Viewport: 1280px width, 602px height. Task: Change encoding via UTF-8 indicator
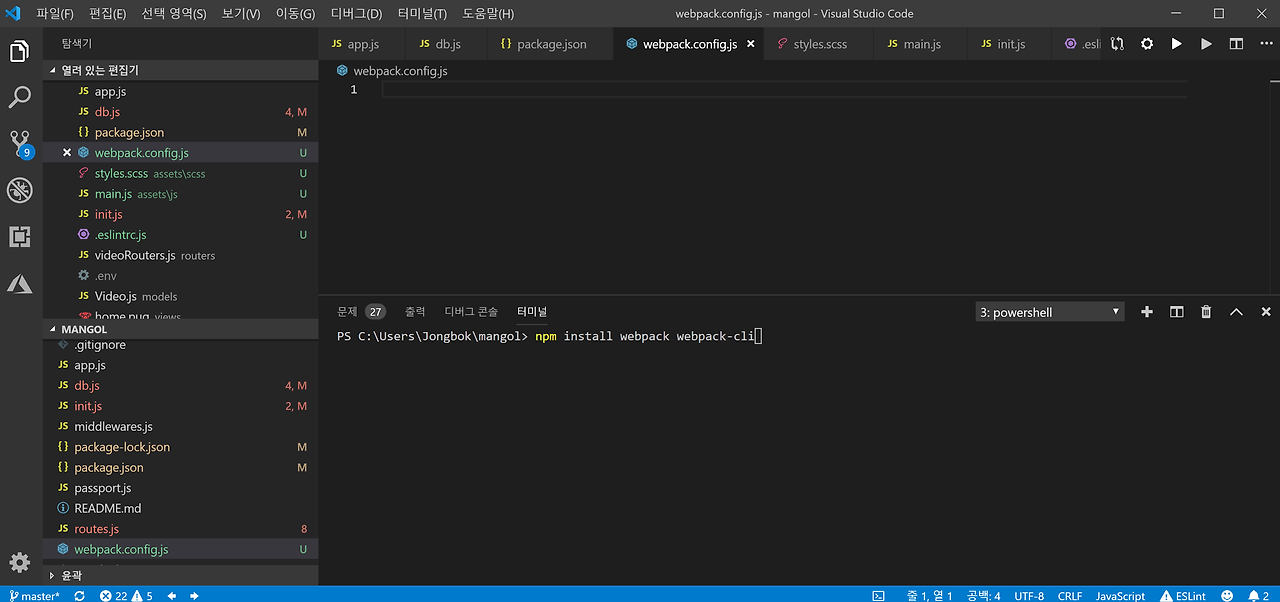(x=1029, y=596)
